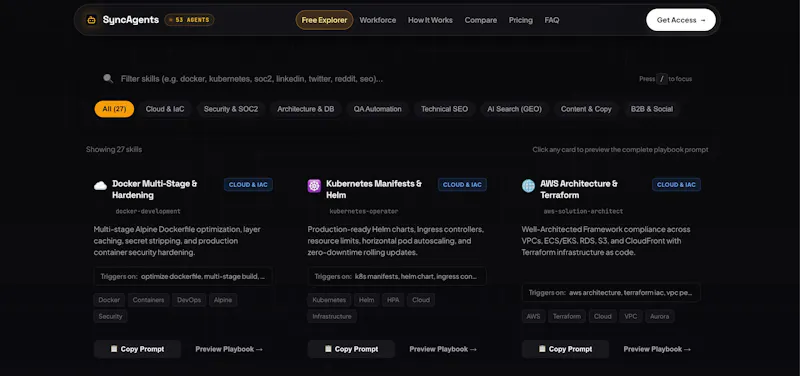Click the DevOps tag chip
Image resolution: width=800 pixels, height=376 pixels.
click(189, 300)
